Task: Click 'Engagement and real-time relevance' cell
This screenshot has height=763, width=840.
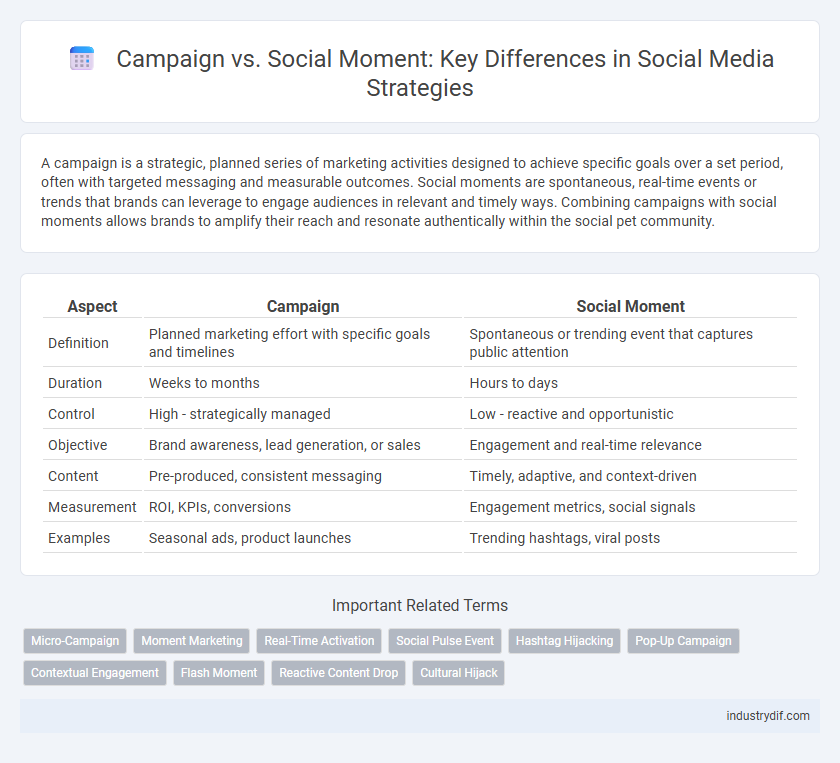Action: click(x=631, y=445)
